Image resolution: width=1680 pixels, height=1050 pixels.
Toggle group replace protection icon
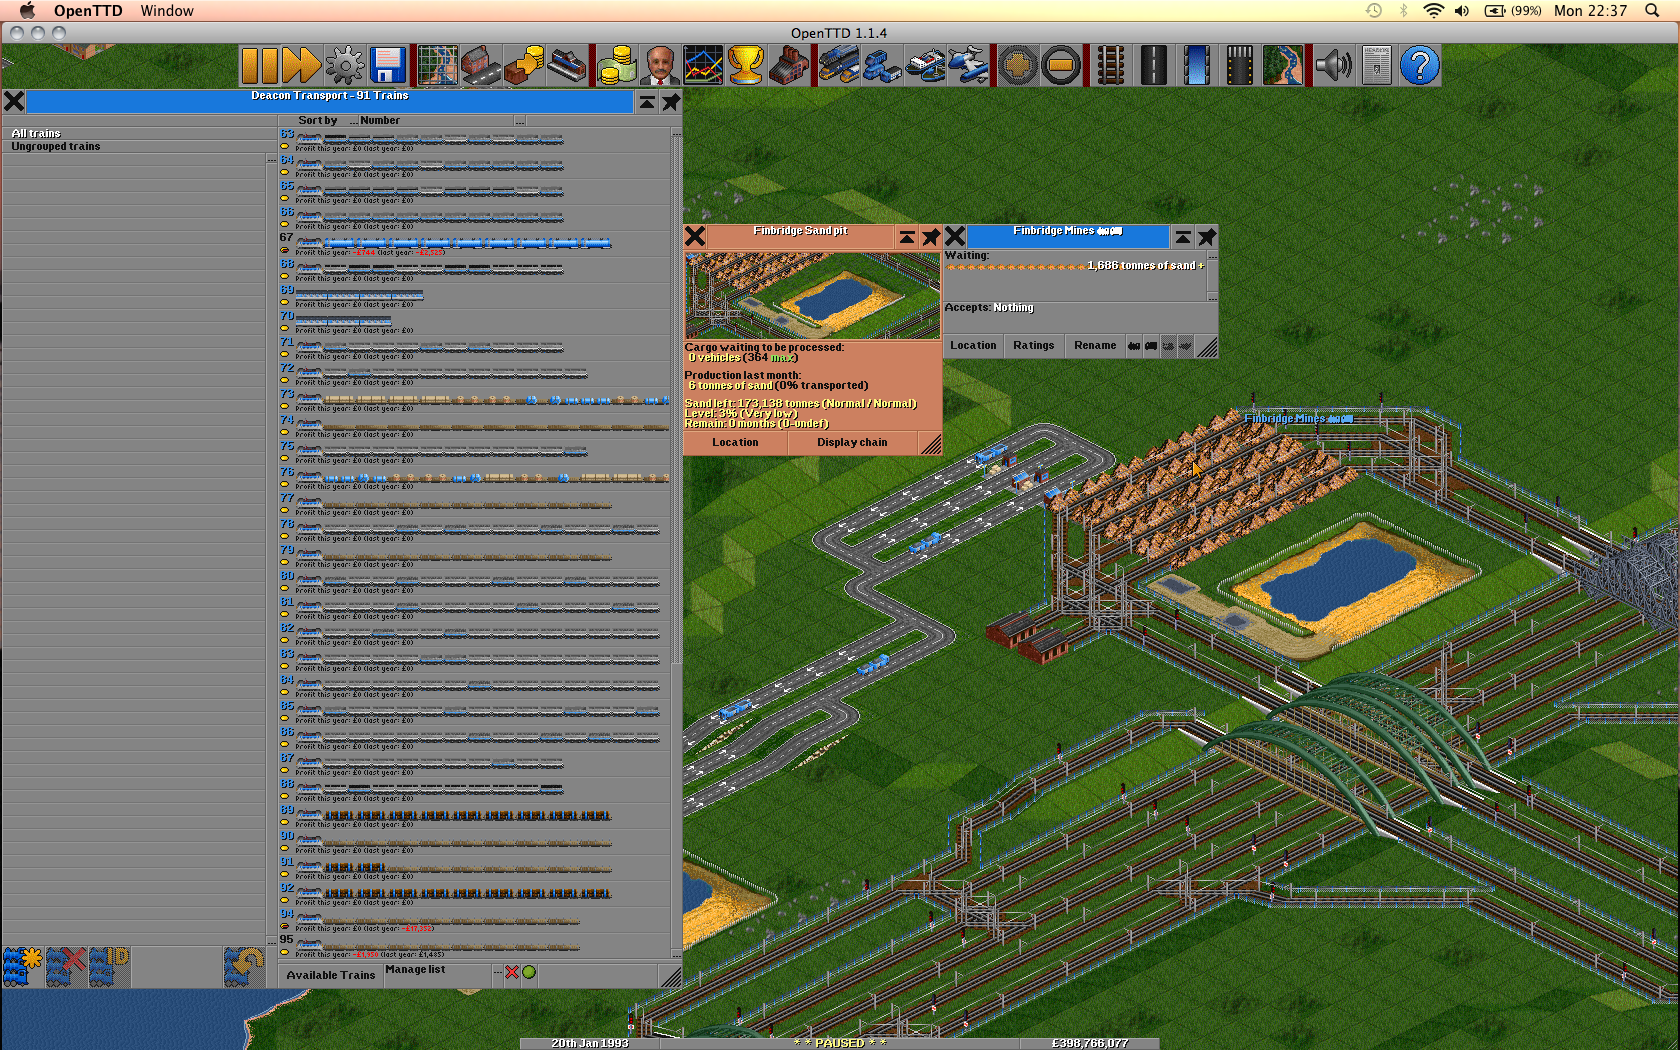244,967
